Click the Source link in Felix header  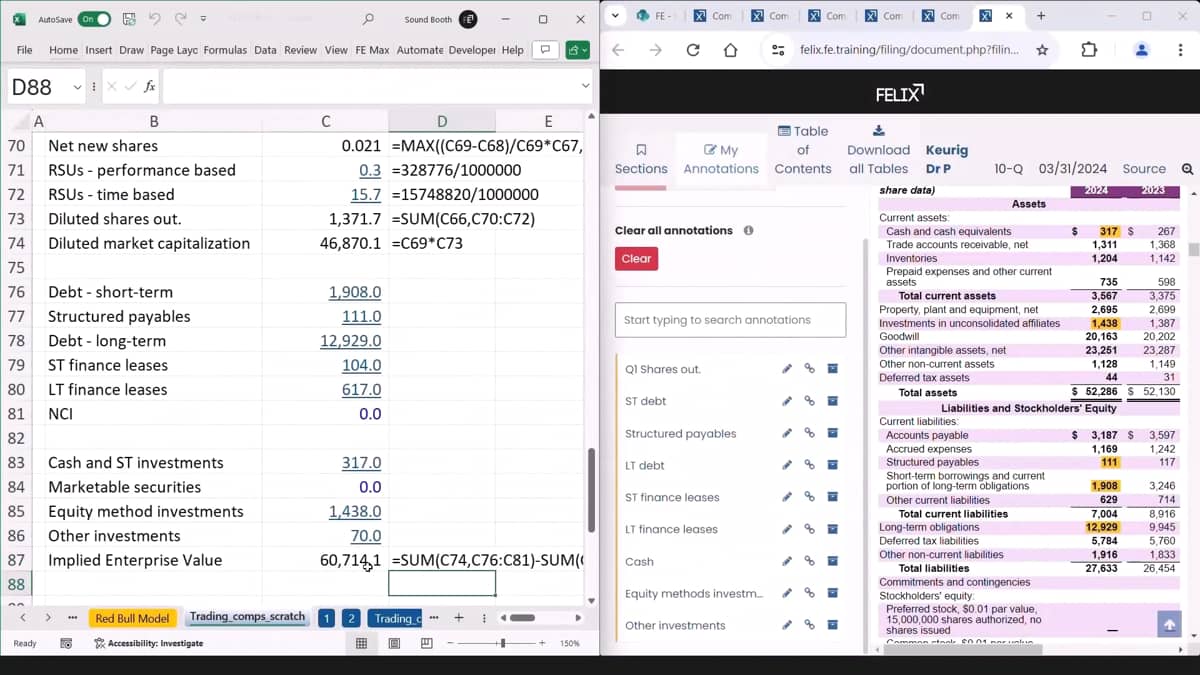pos(1144,169)
